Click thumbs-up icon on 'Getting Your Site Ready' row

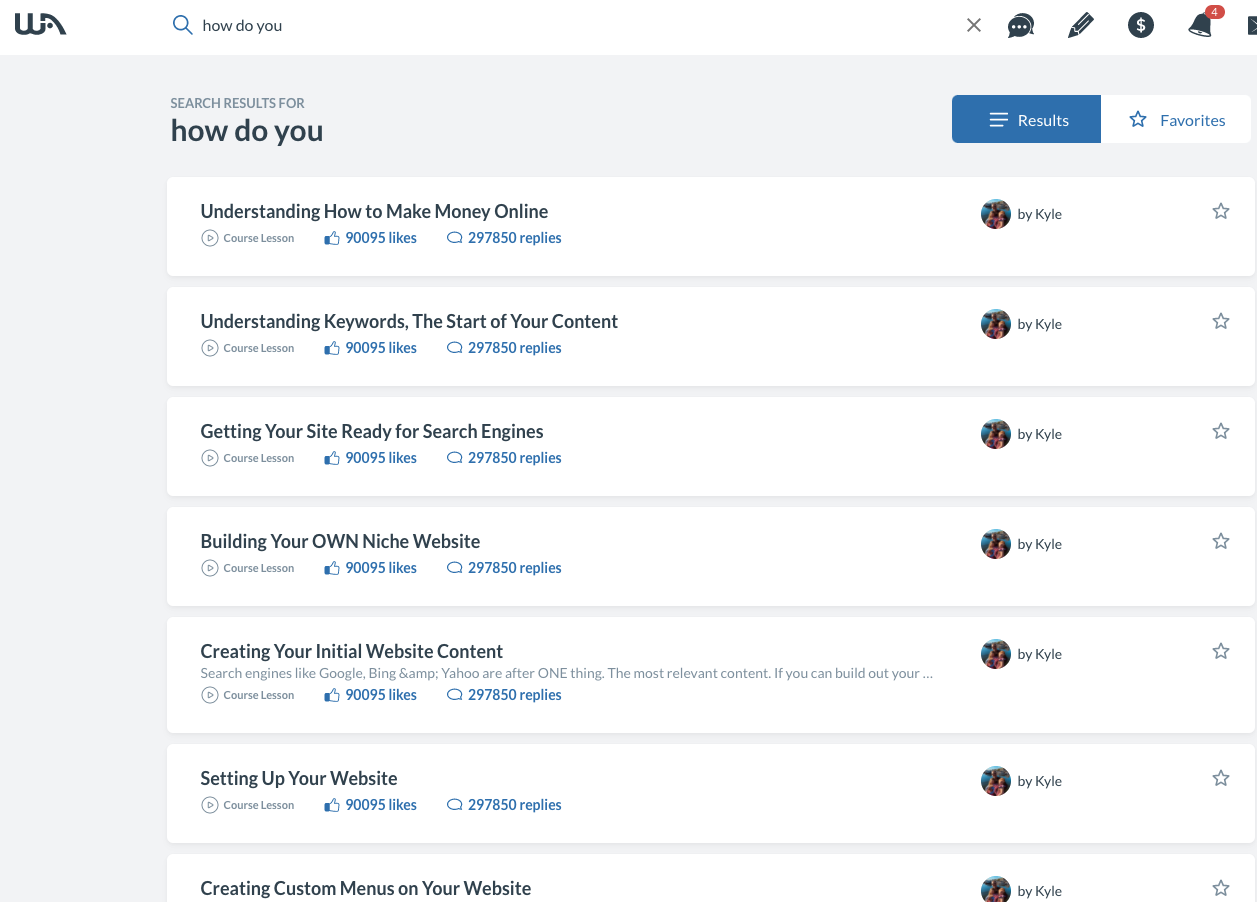[332, 458]
